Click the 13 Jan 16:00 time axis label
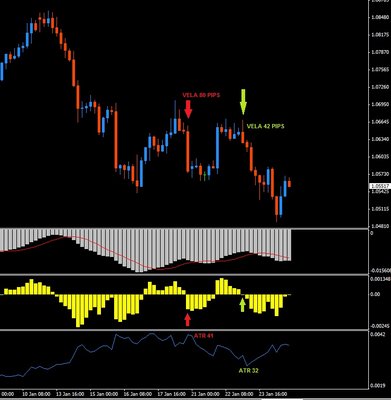 (70, 394)
